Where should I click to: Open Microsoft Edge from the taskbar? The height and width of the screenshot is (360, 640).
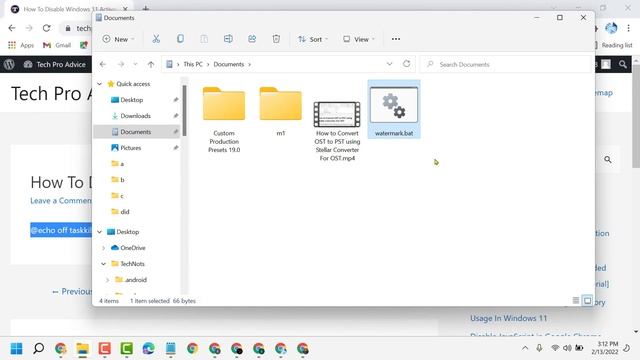(149, 349)
